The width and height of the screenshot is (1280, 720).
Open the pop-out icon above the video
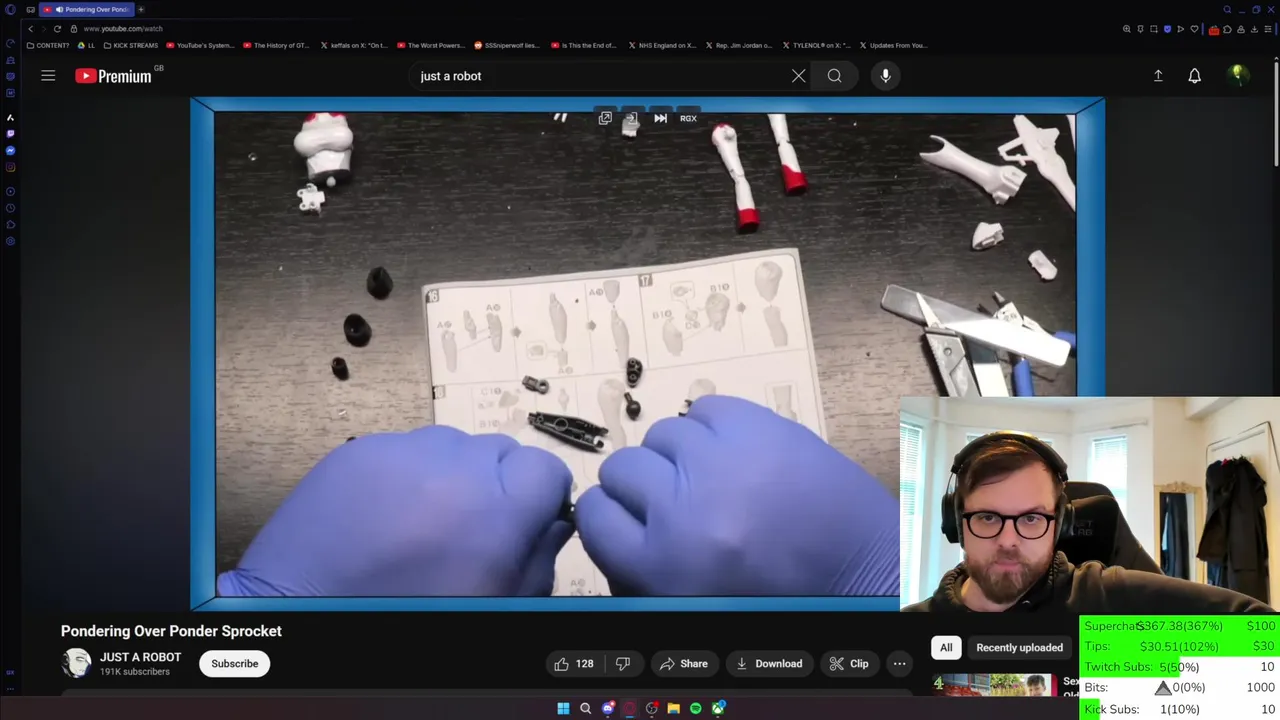click(605, 118)
